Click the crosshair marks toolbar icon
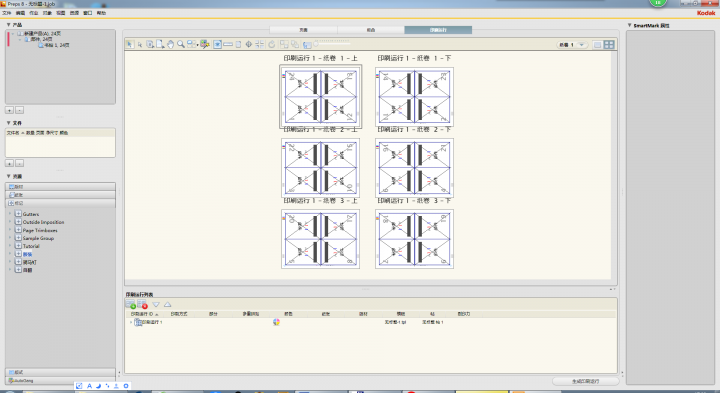This screenshot has width=720, height=393. pyautogui.click(x=249, y=45)
